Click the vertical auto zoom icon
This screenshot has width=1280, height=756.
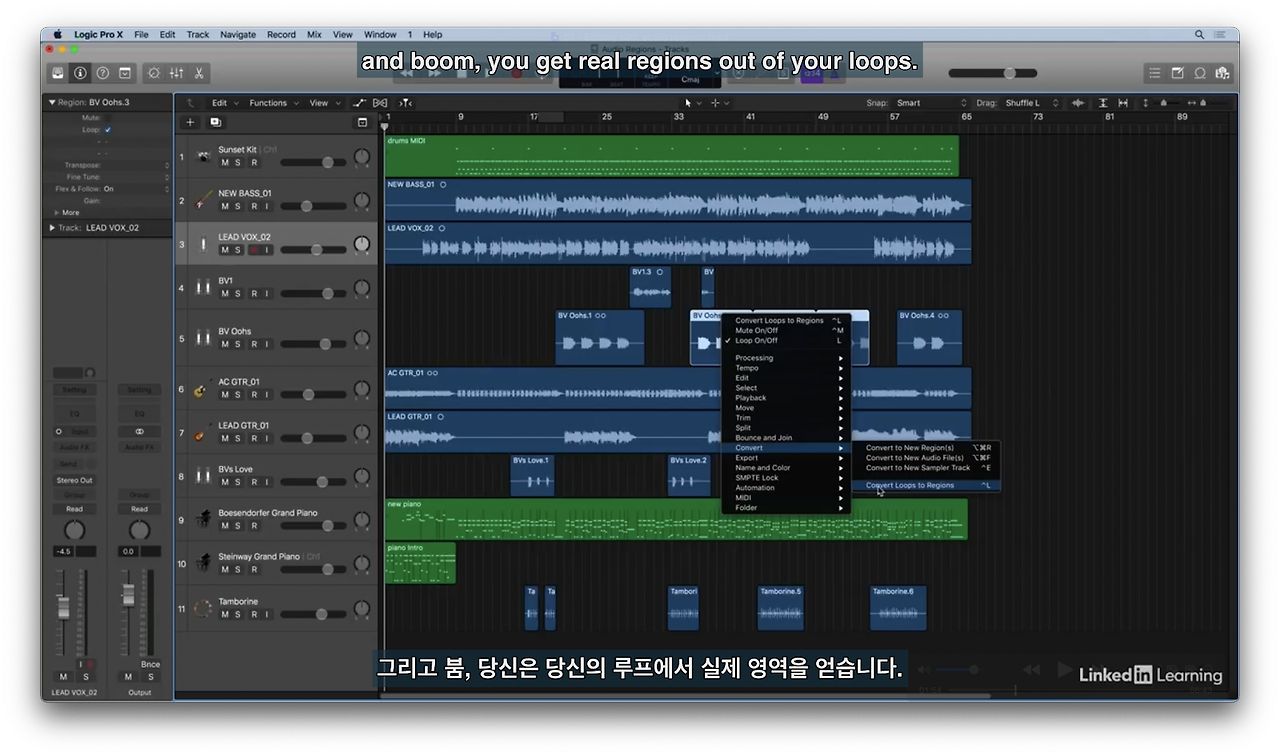click(1103, 103)
